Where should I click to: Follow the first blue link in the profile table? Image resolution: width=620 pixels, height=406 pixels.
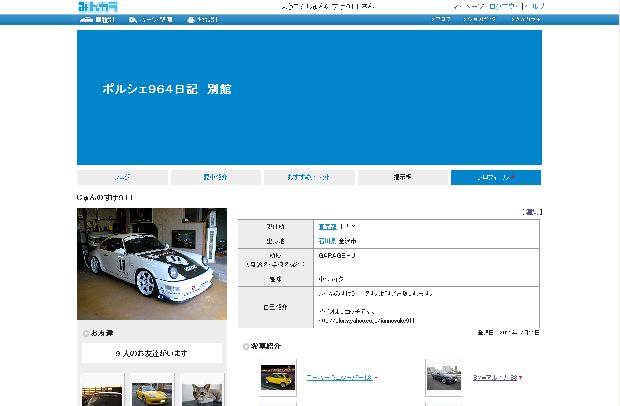327,227
